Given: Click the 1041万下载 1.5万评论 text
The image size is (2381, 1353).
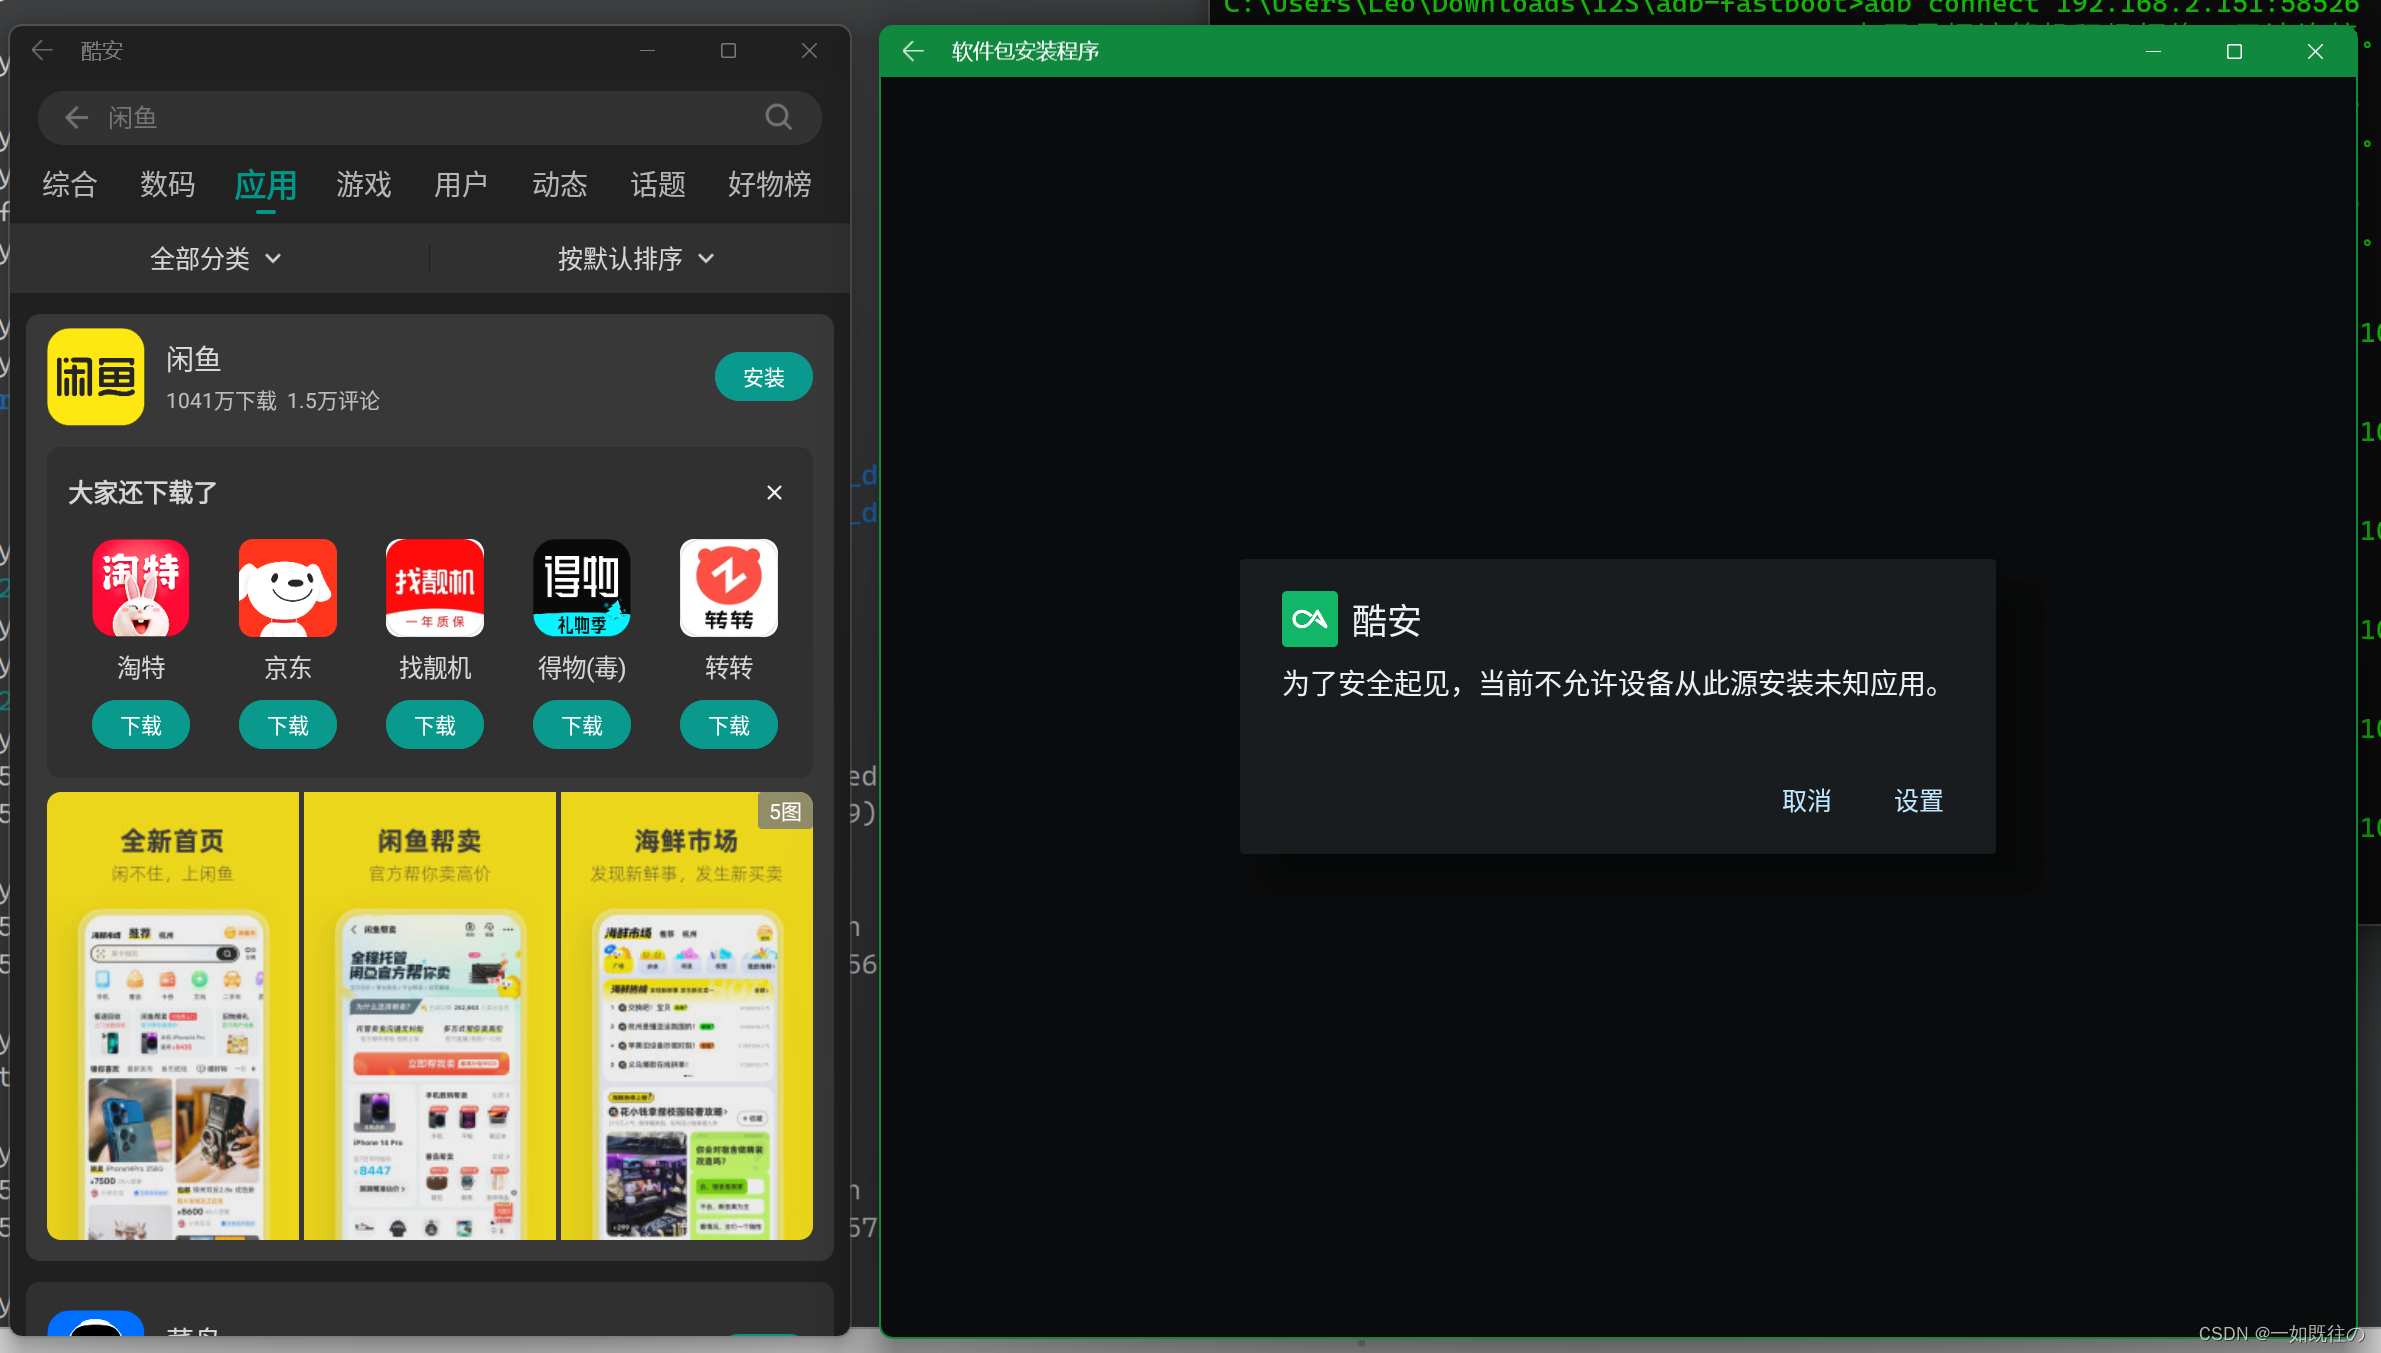Looking at the screenshot, I should pyautogui.click(x=272, y=401).
